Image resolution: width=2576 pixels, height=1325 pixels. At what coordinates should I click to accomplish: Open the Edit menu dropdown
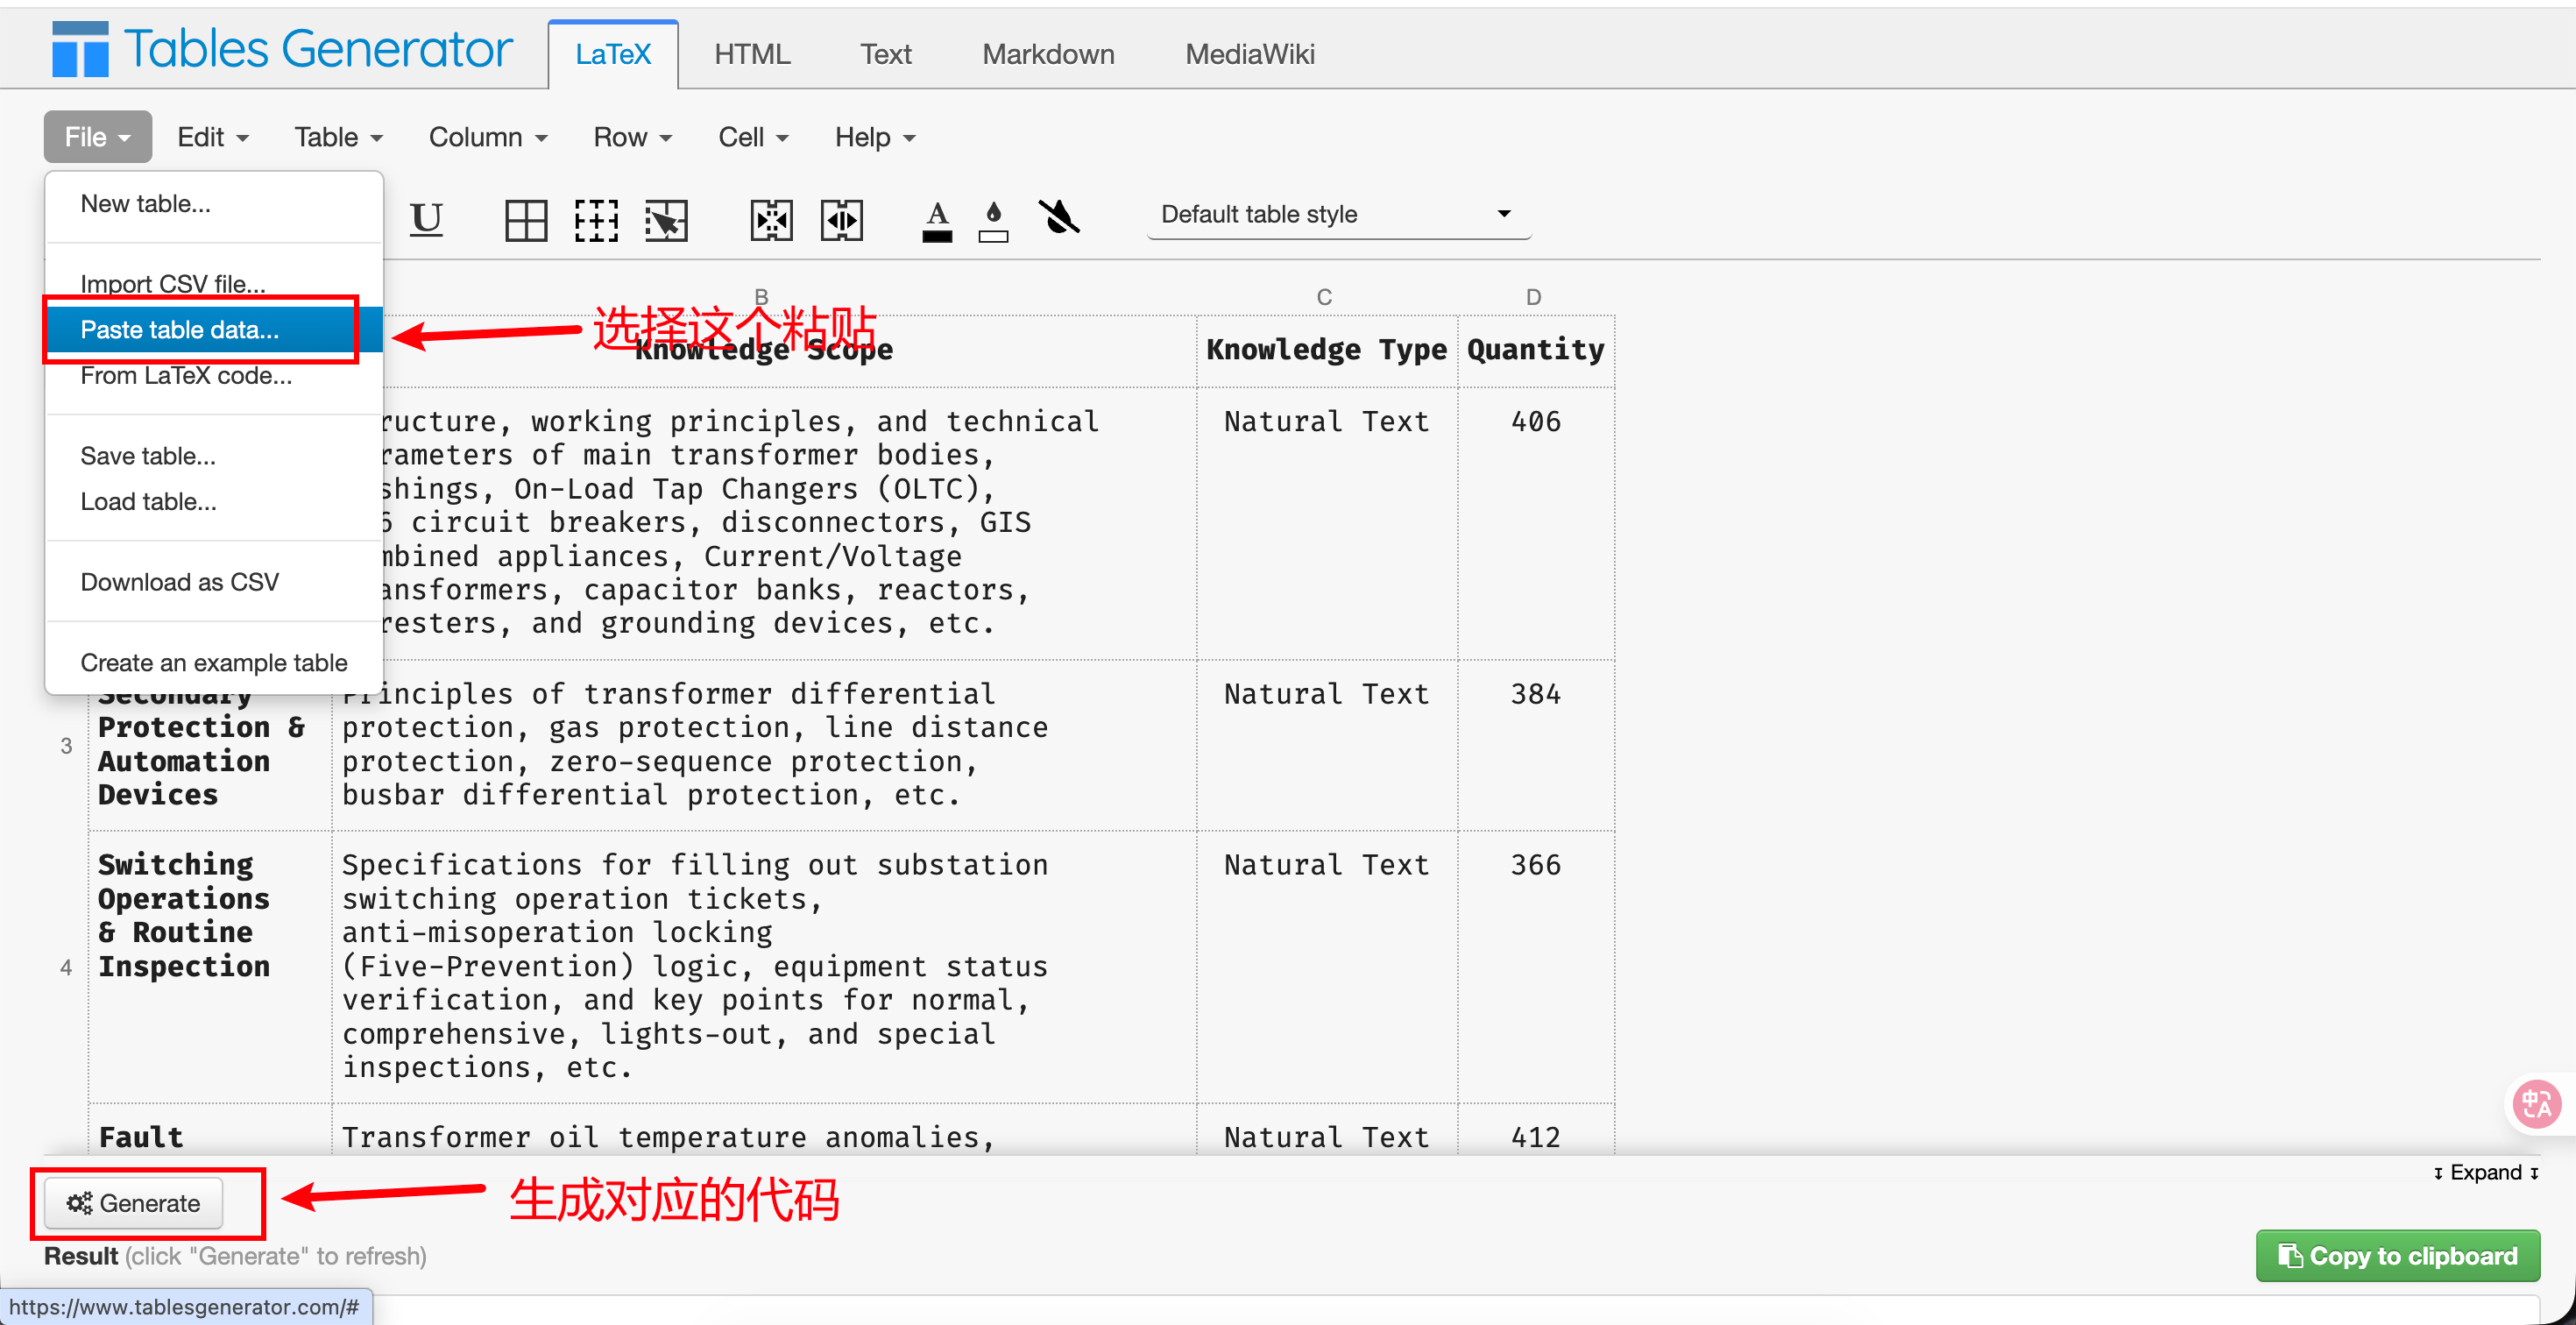click(212, 137)
